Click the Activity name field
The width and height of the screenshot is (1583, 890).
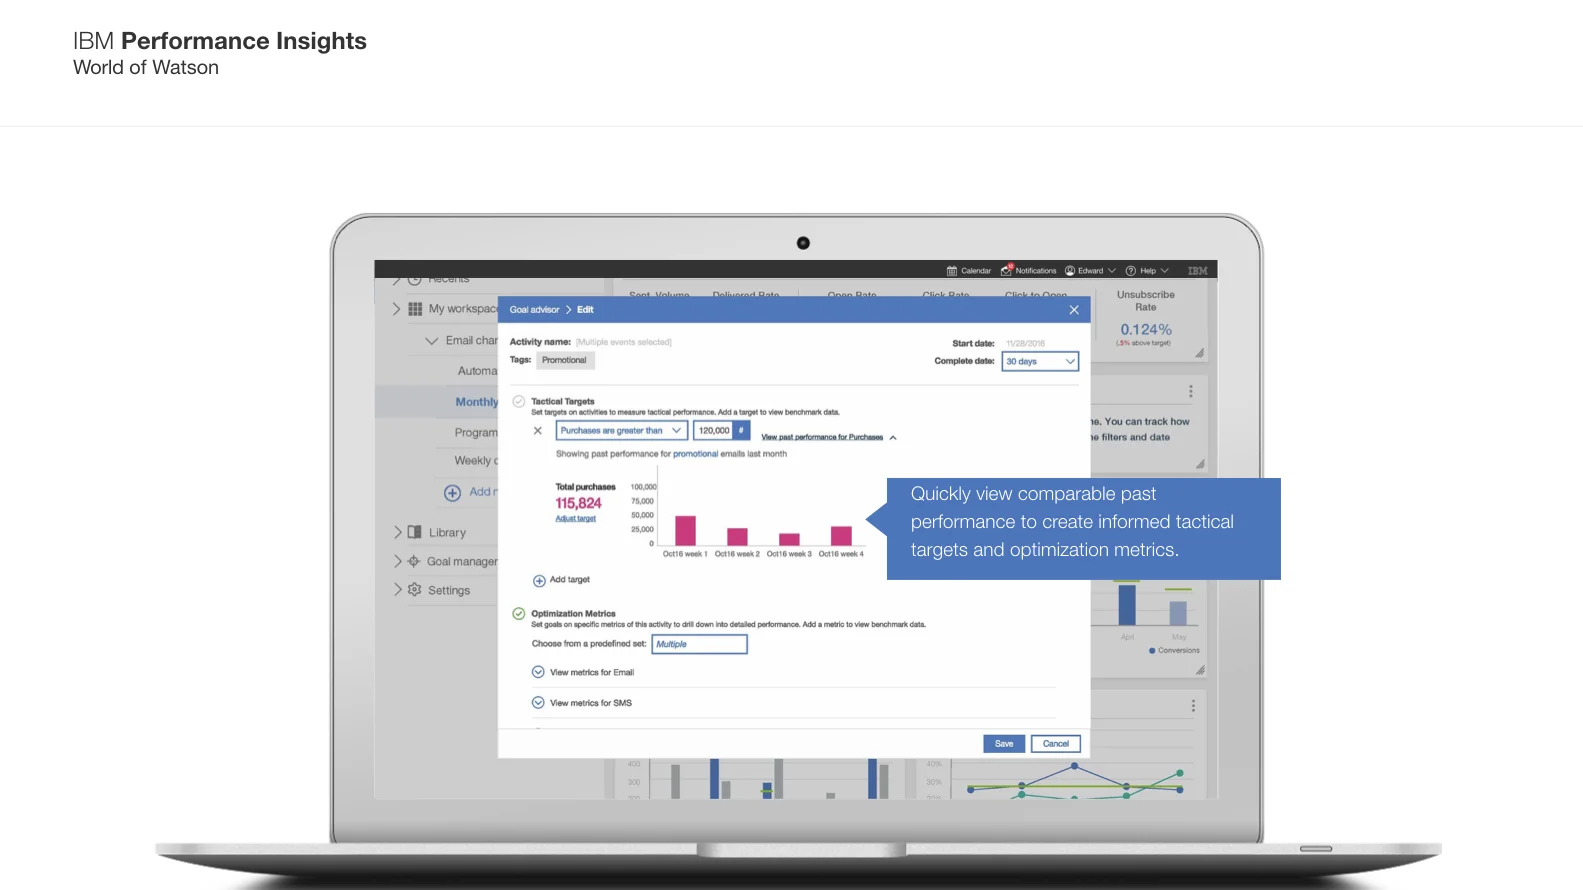coord(624,342)
